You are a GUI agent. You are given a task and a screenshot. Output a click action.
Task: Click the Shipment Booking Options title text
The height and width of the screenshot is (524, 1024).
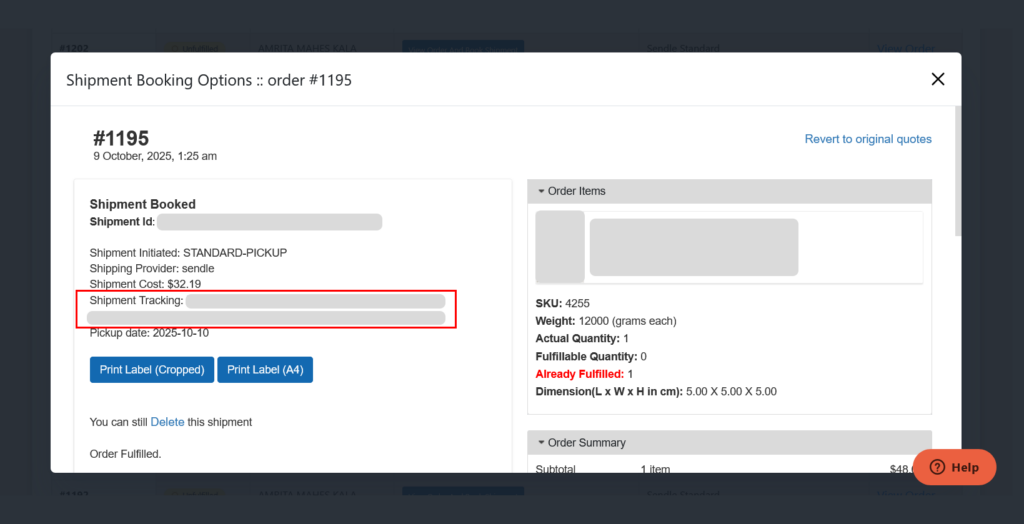(x=208, y=80)
